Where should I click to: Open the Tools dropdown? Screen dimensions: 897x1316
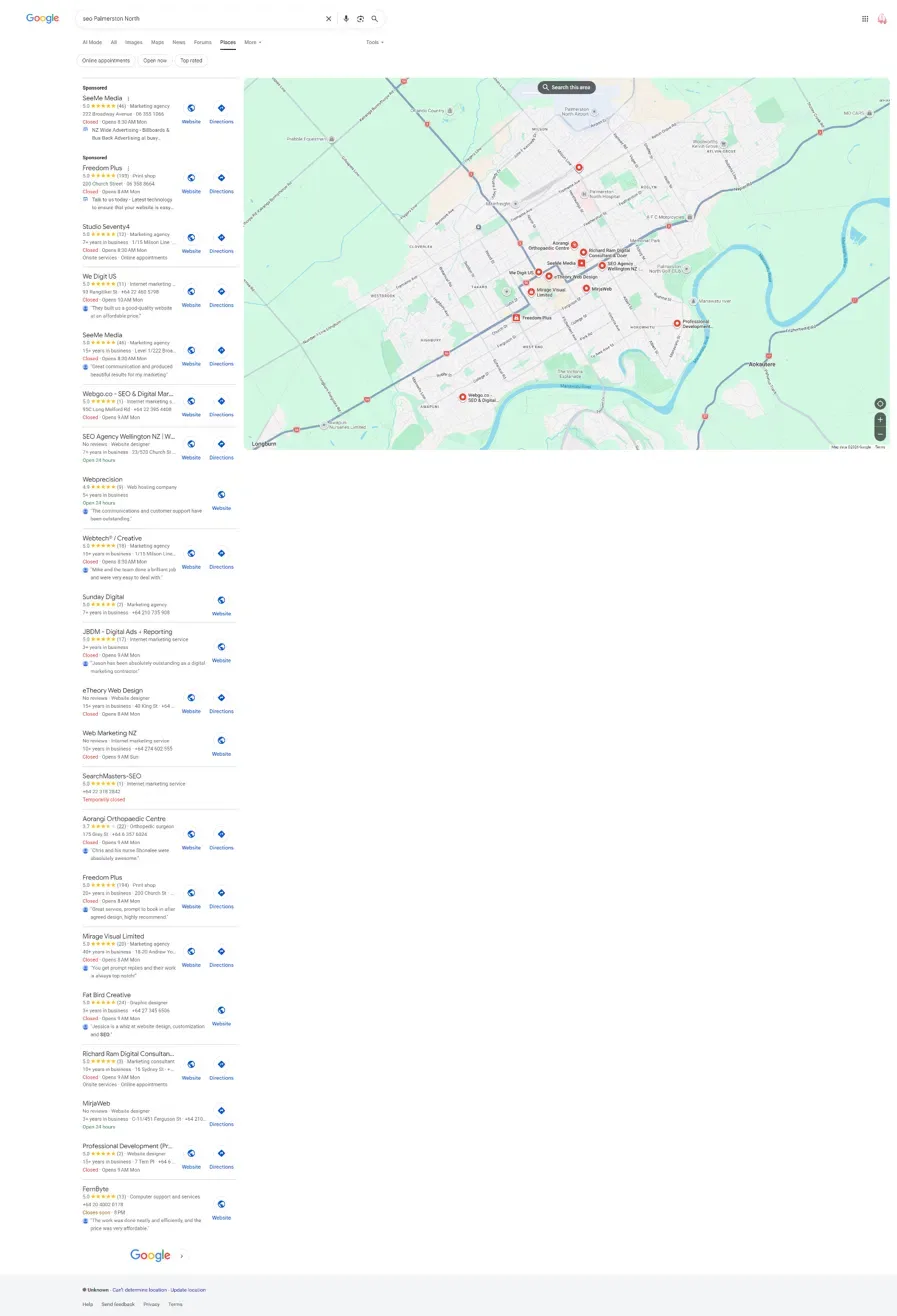[x=374, y=42]
